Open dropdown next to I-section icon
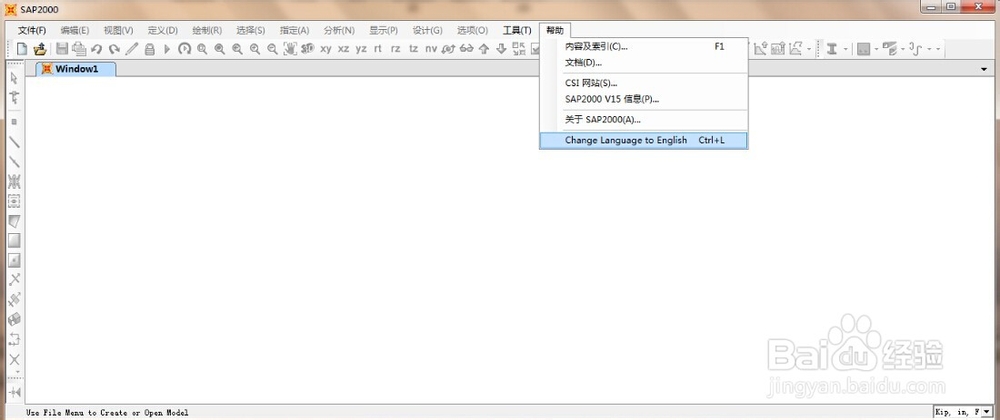This screenshot has height=420, width=1000. [846, 48]
